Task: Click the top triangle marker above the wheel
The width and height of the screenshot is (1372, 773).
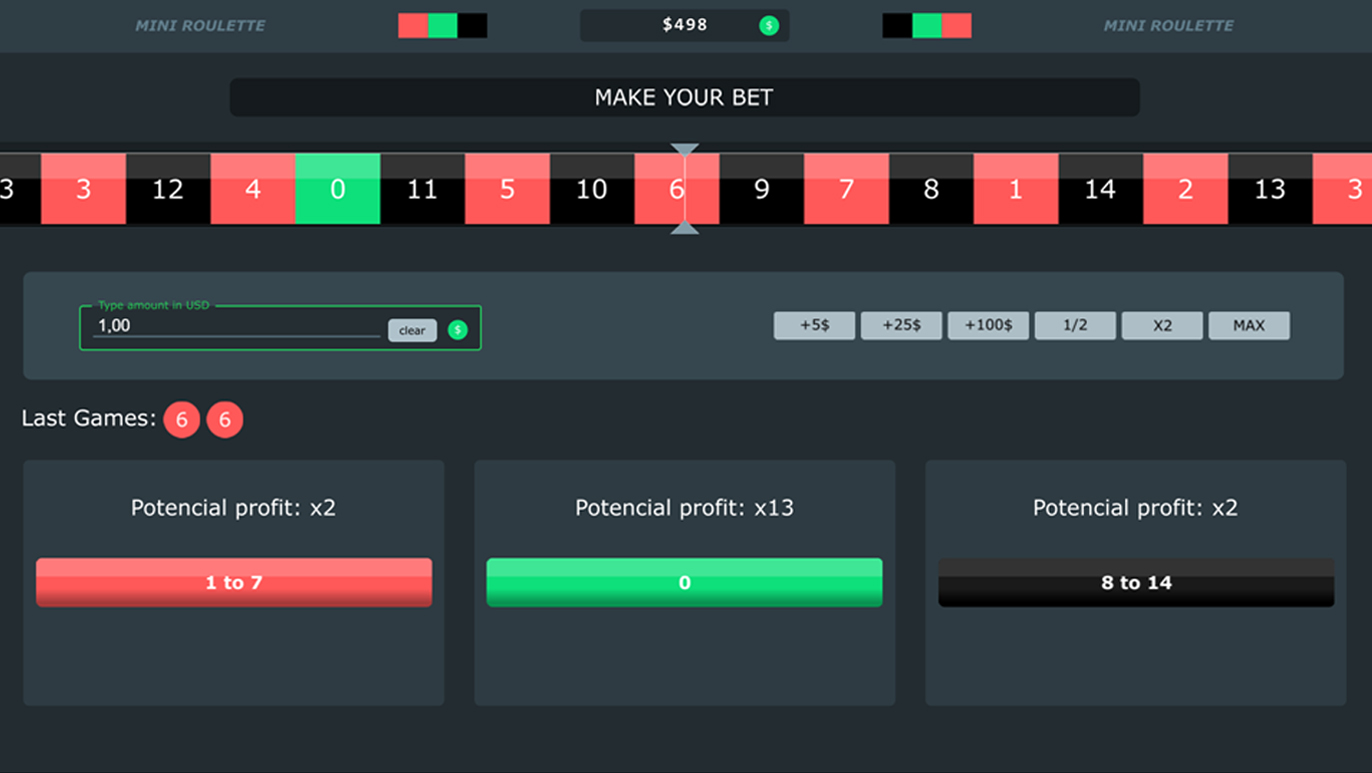Action: [685, 149]
